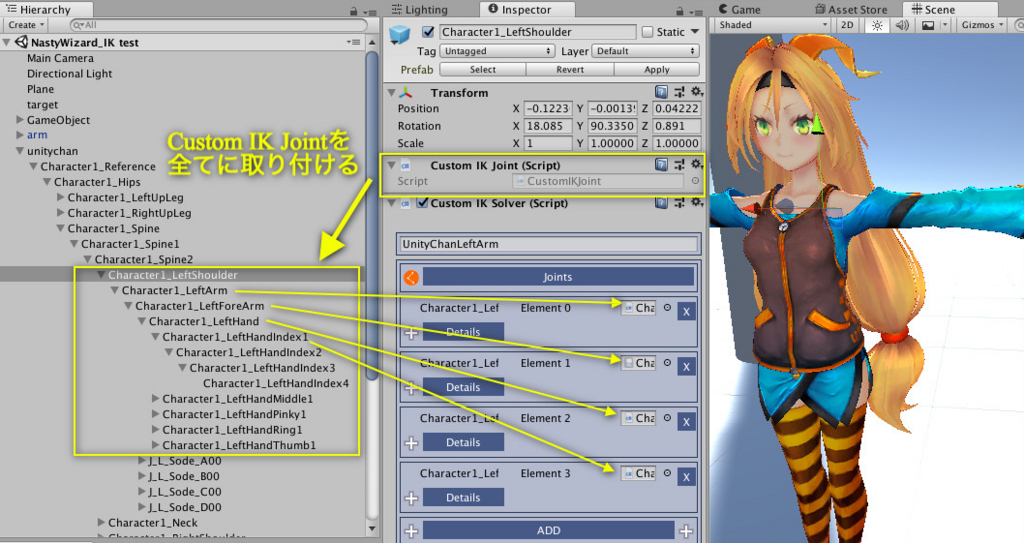The image size is (1024, 543).
Task: Toggle Scene audio speaker icon
Action: (902, 25)
